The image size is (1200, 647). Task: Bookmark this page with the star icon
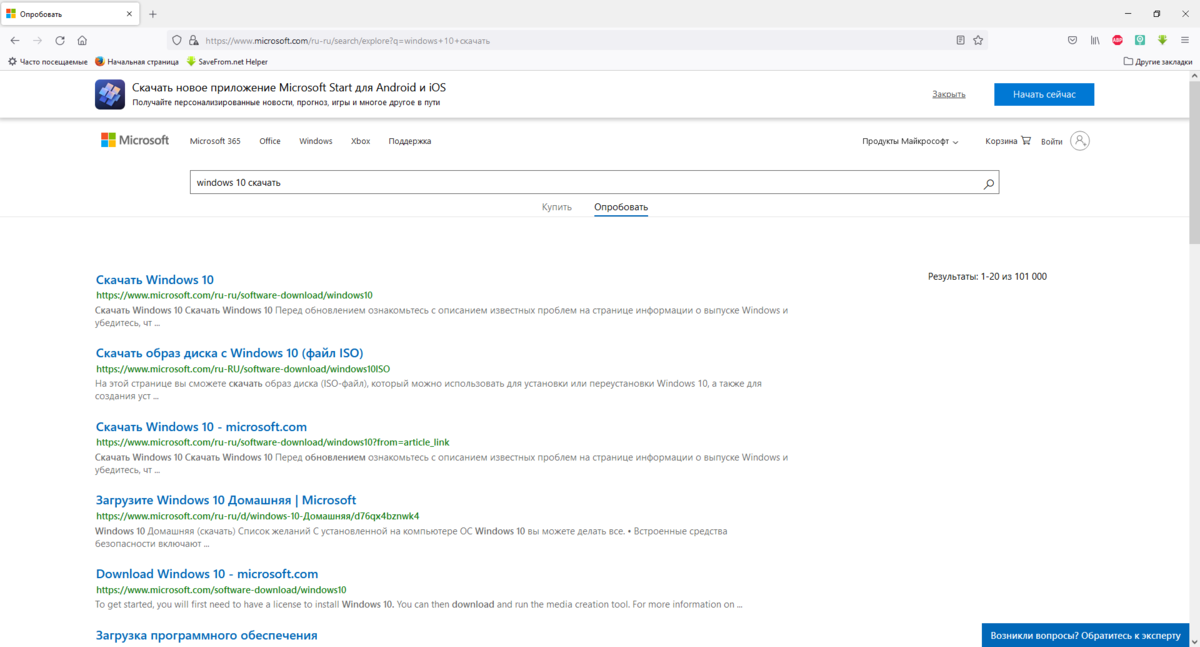978,41
